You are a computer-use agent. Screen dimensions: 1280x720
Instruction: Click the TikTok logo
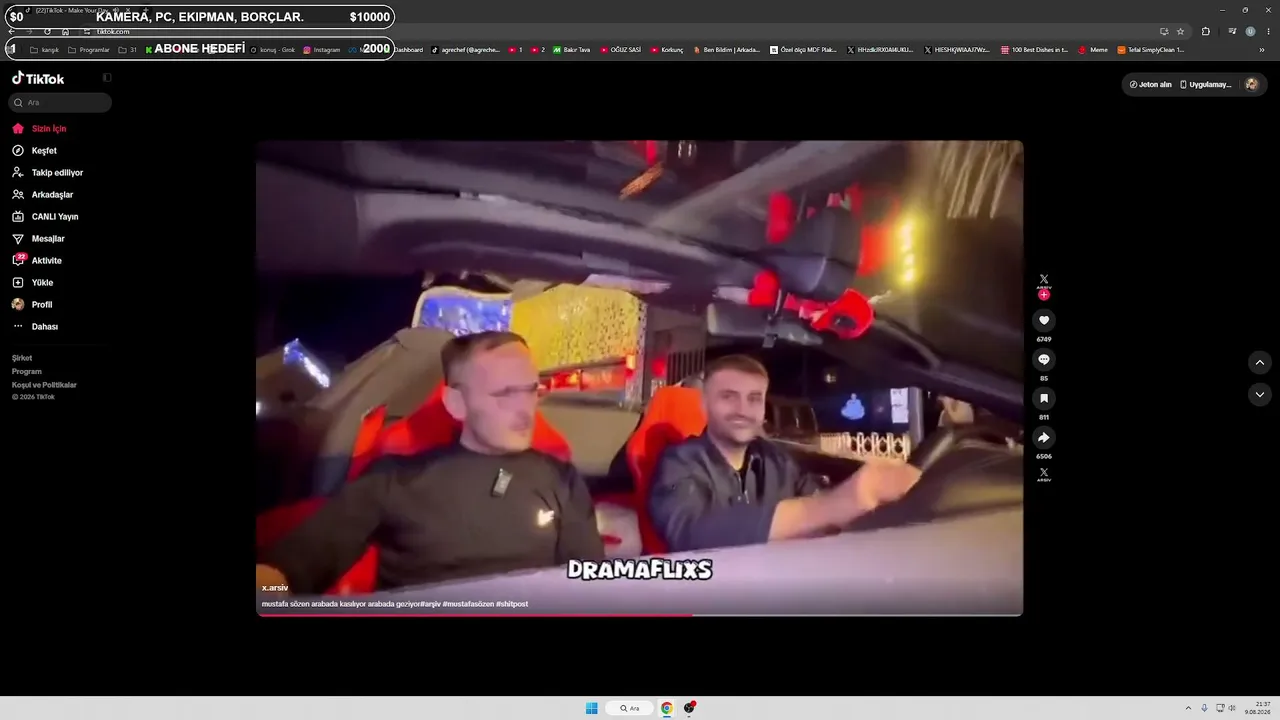[x=38, y=78]
